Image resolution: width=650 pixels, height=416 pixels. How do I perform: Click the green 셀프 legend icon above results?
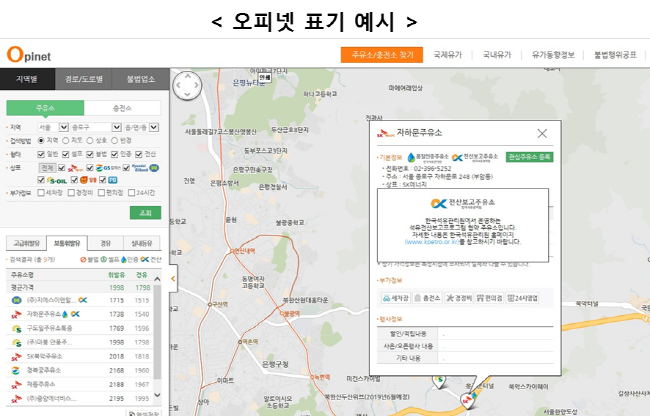(104, 259)
